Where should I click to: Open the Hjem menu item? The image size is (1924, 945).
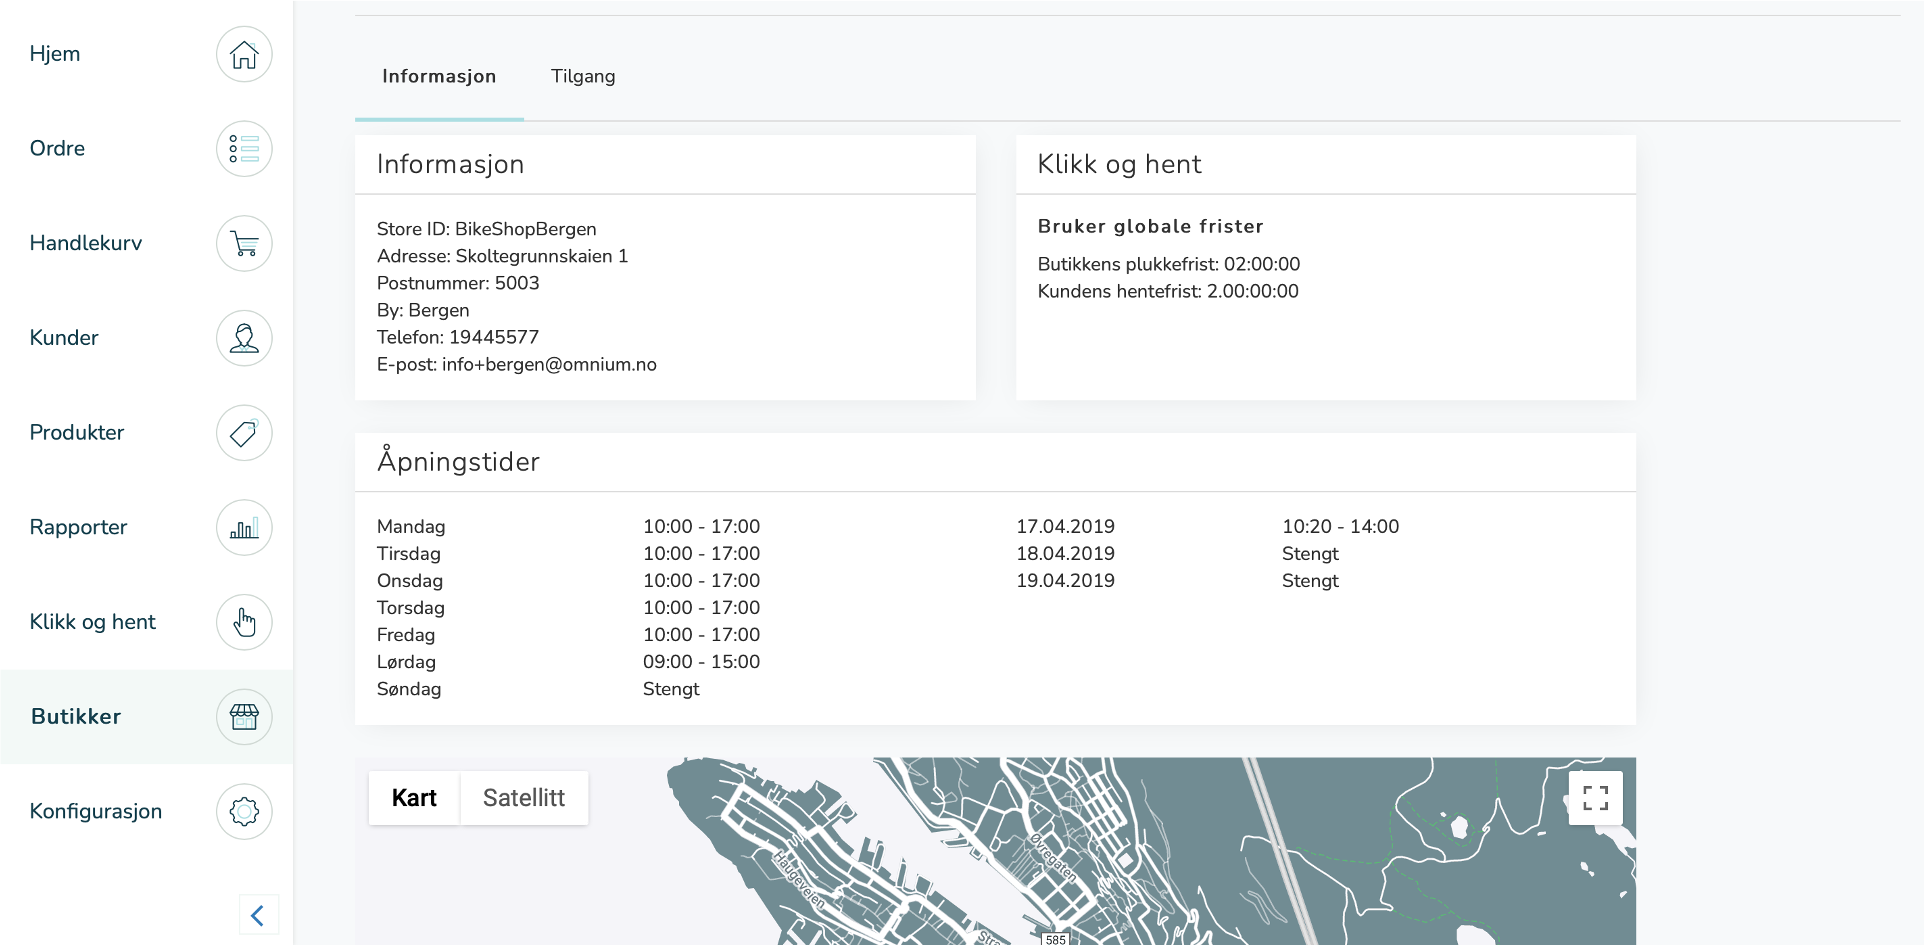[x=55, y=54]
